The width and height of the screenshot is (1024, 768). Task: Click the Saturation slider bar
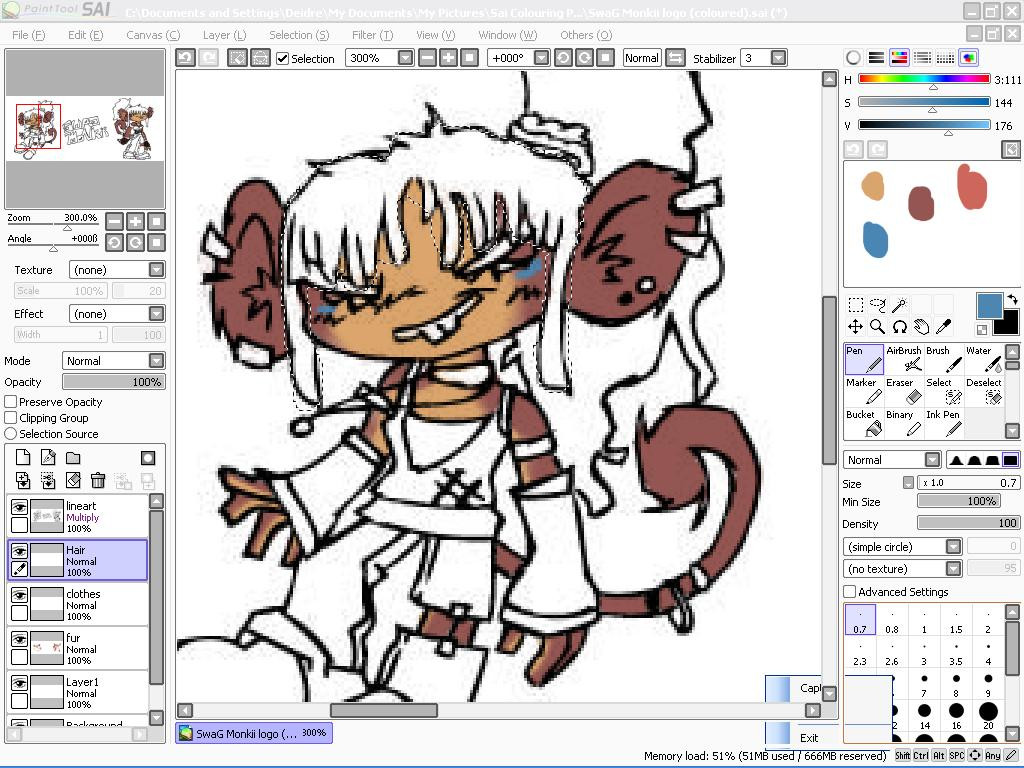924,102
